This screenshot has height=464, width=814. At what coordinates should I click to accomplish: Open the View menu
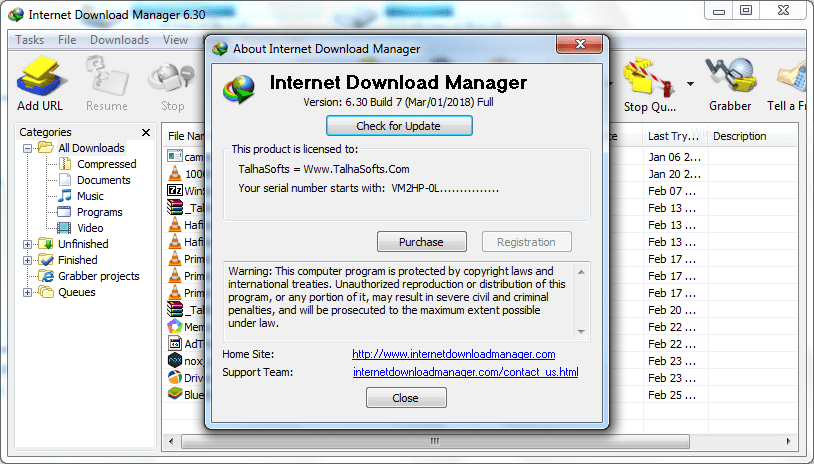click(x=175, y=40)
